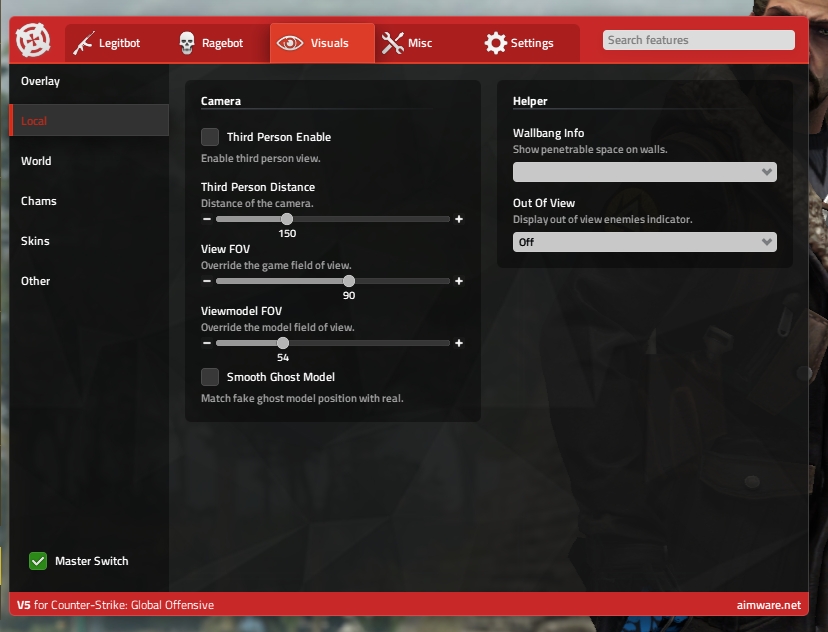This screenshot has width=828, height=632.
Task: Click the Settings gear icon
Action: [x=495, y=43]
